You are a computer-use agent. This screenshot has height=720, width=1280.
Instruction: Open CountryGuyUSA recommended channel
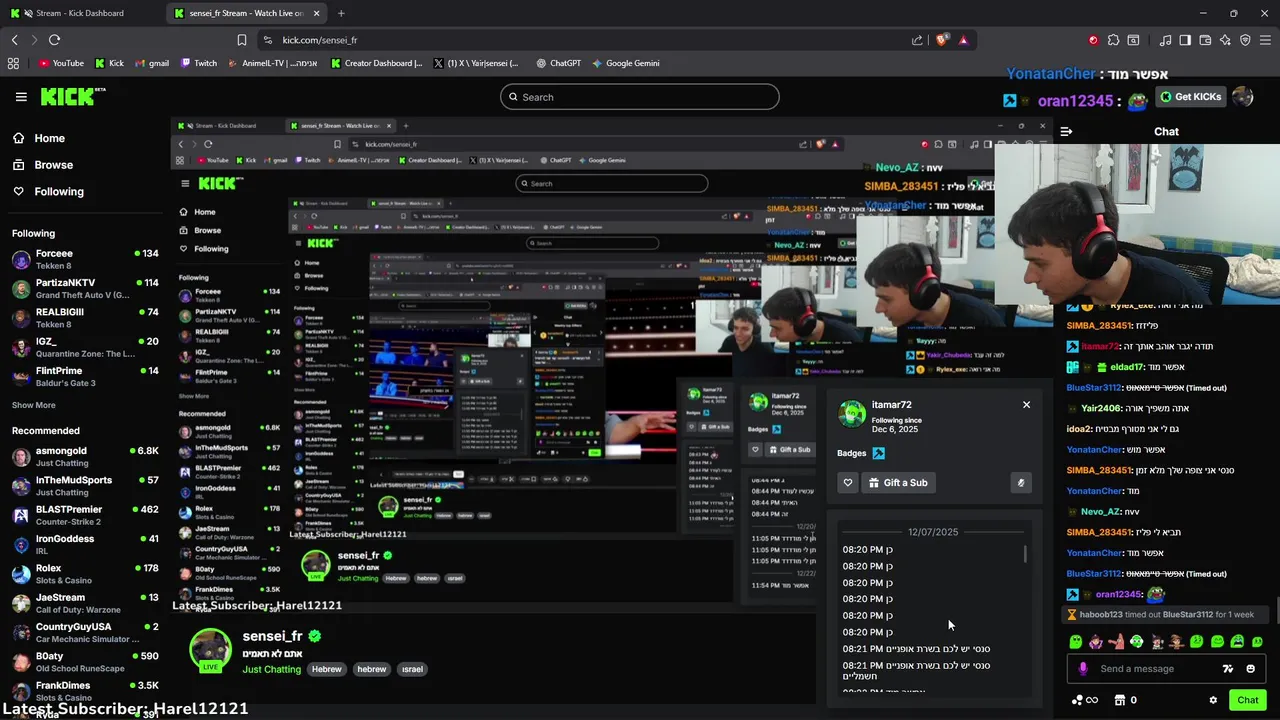(x=85, y=632)
